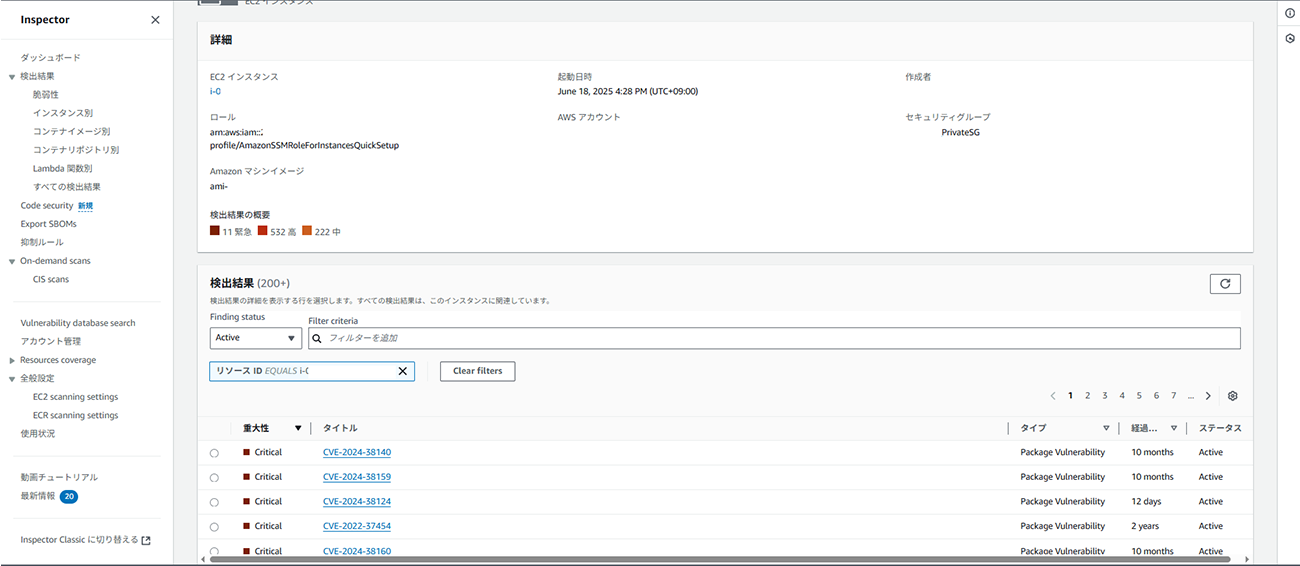The image size is (1300, 566).
Task: Remove the リソース ID filter token
Action: pos(403,371)
